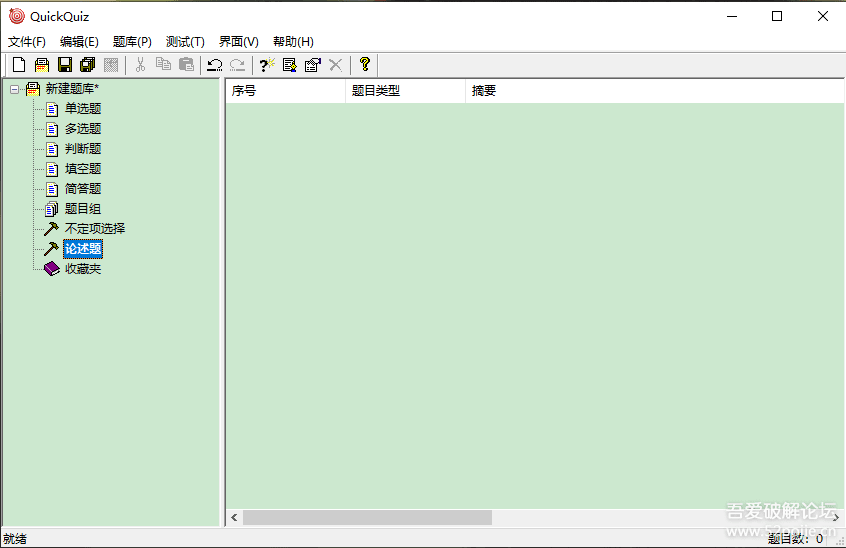Click the Delete X toolbar icon

336,65
